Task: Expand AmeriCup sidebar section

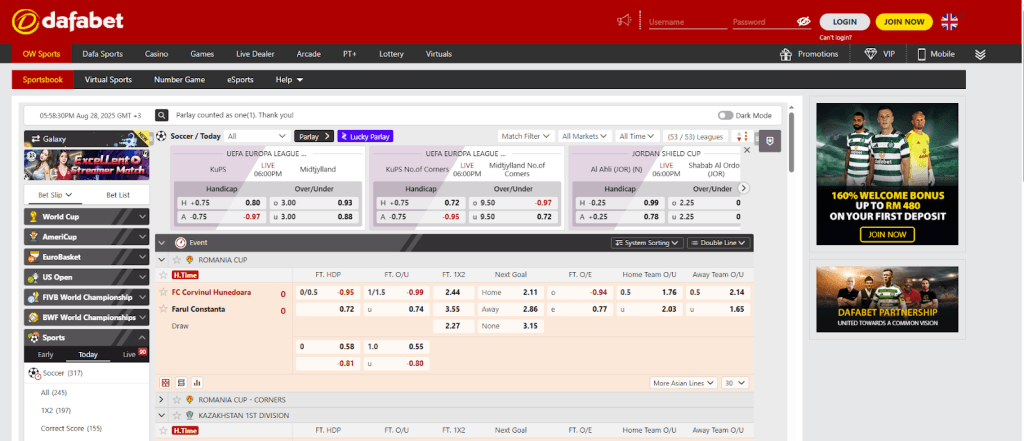Action: pos(86,237)
